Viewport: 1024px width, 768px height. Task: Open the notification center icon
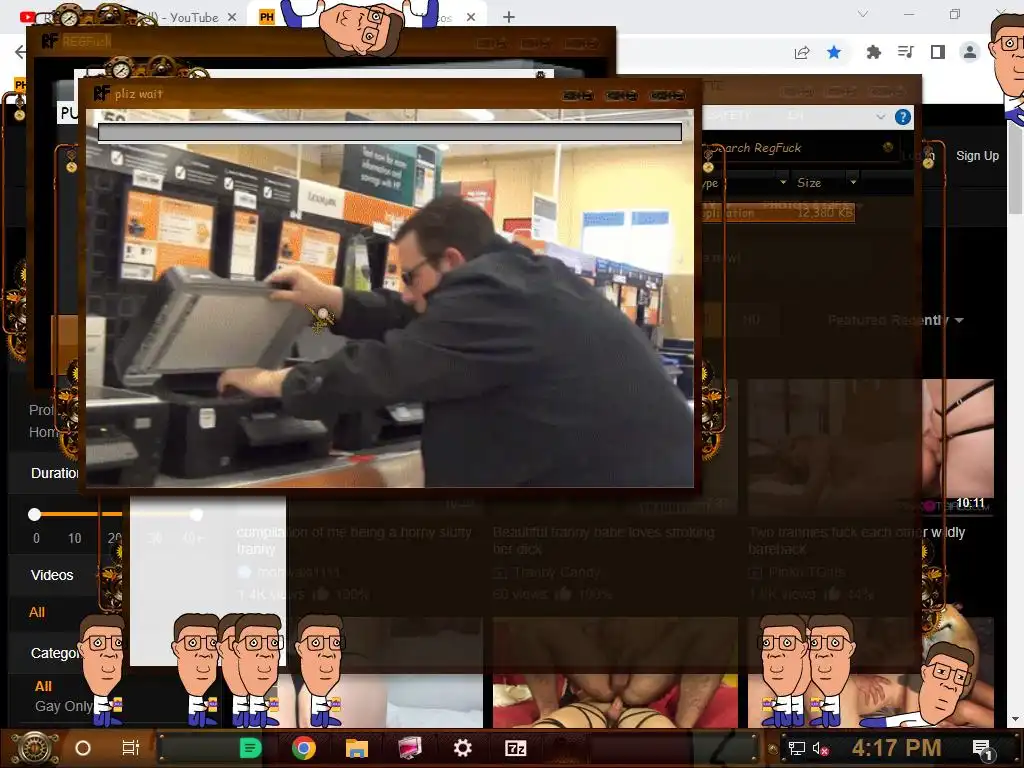click(x=982, y=748)
